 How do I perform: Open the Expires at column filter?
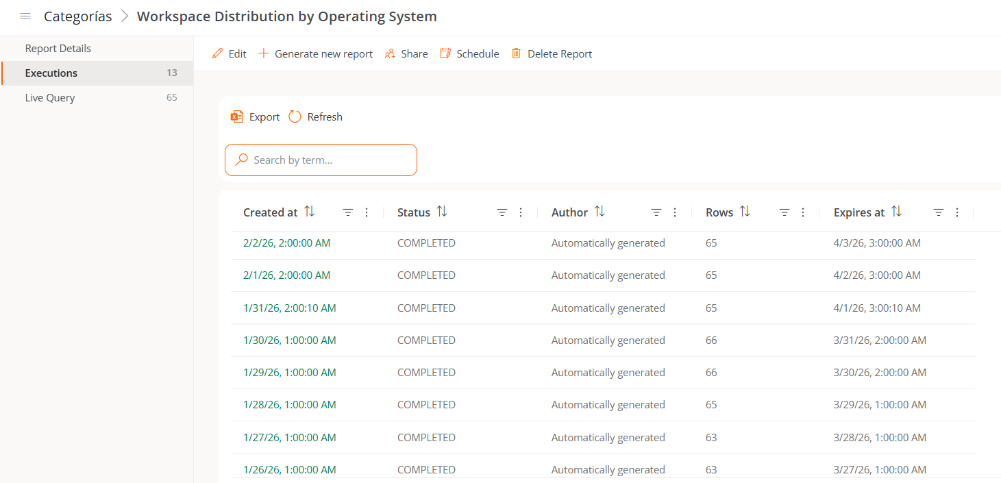point(938,213)
